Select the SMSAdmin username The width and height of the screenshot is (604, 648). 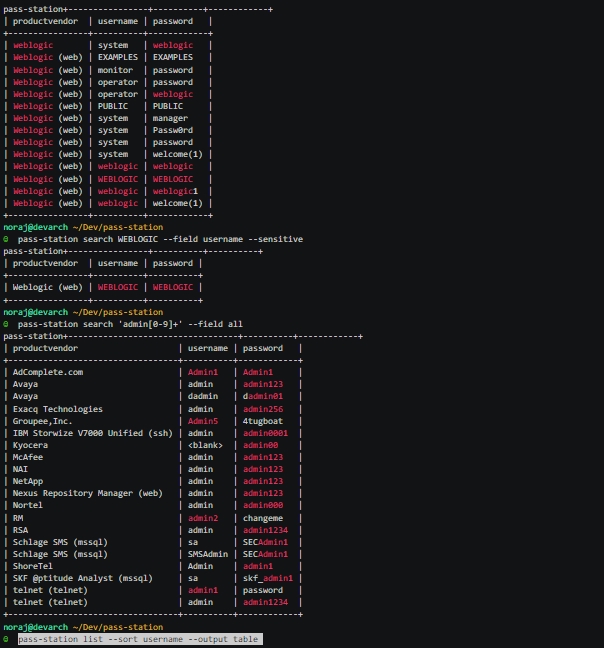(x=208, y=554)
